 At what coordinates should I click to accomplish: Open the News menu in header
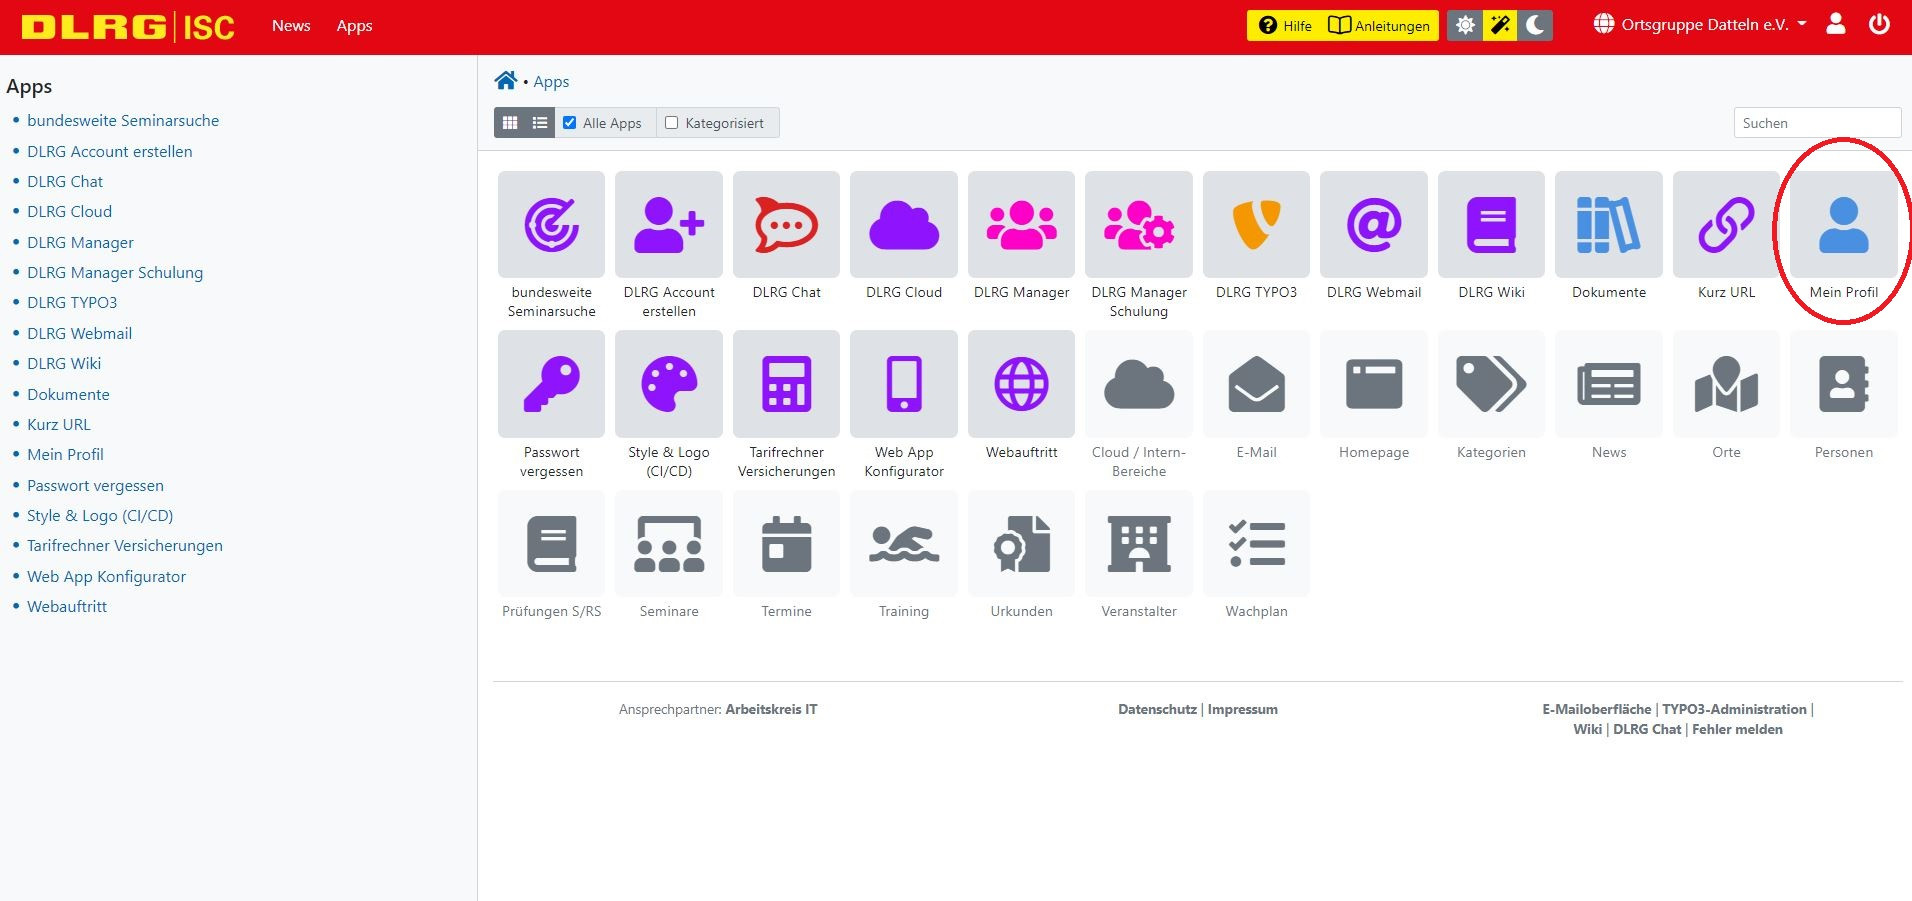pyautogui.click(x=291, y=25)
